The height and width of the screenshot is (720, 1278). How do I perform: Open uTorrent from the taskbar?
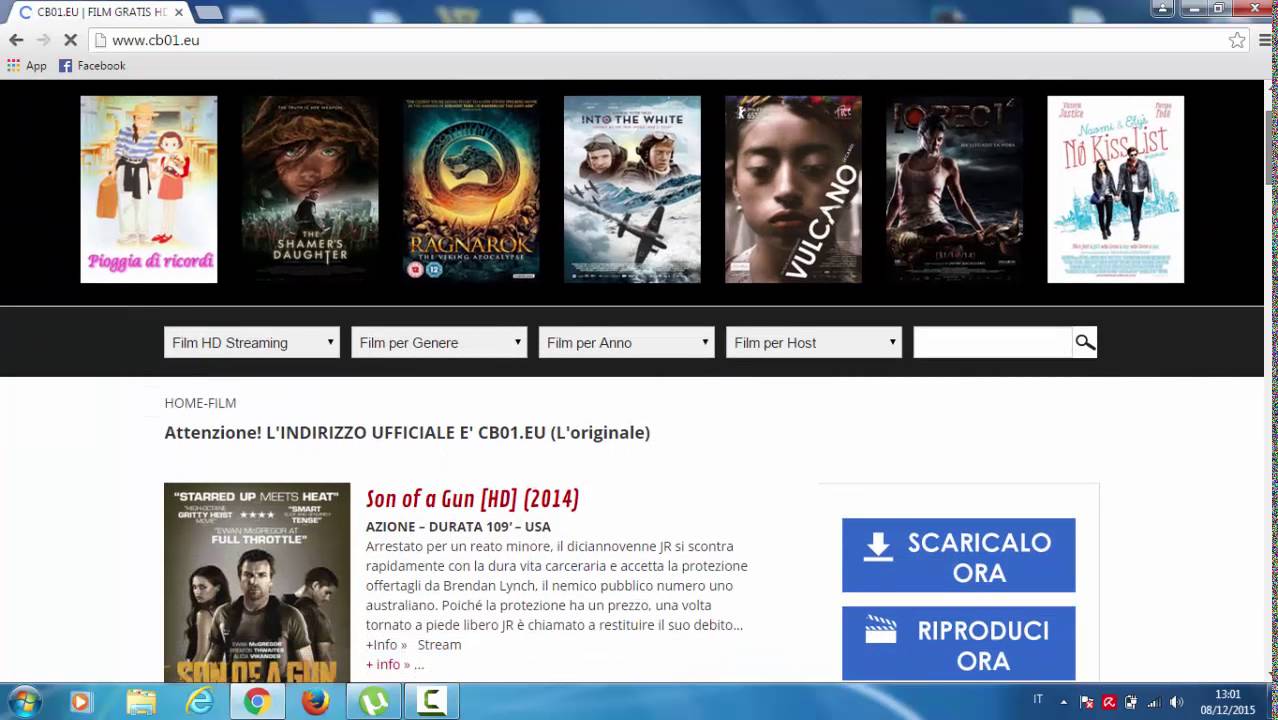[373, 702]
